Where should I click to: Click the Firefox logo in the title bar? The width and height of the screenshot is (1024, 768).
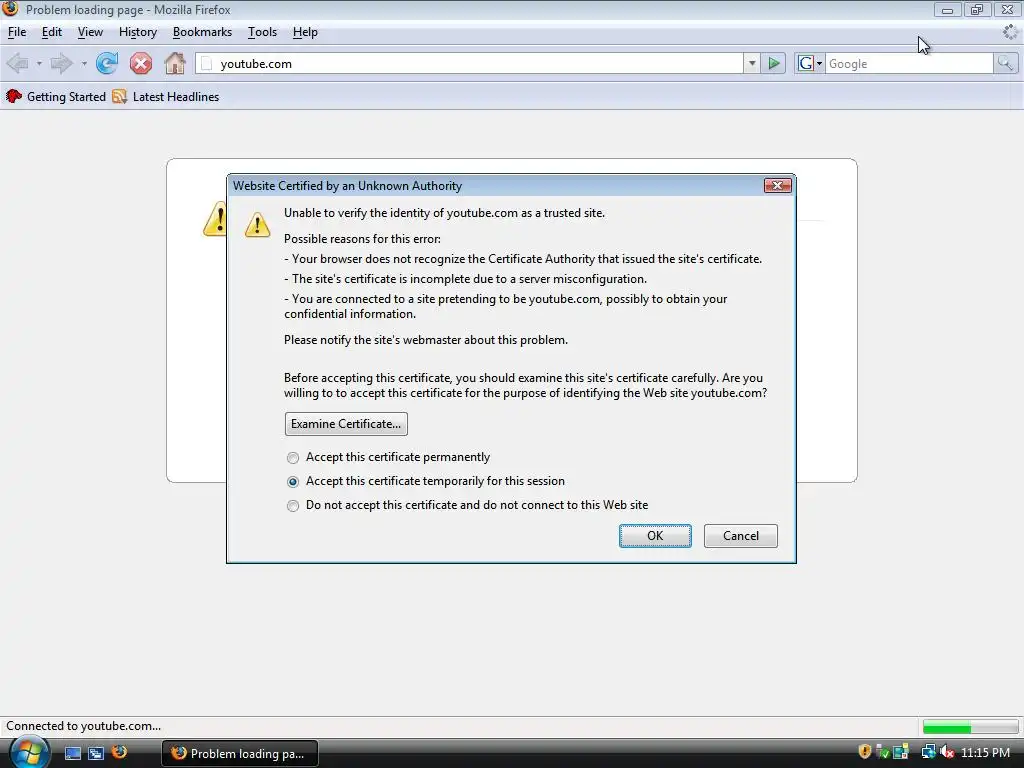(10, 8)
